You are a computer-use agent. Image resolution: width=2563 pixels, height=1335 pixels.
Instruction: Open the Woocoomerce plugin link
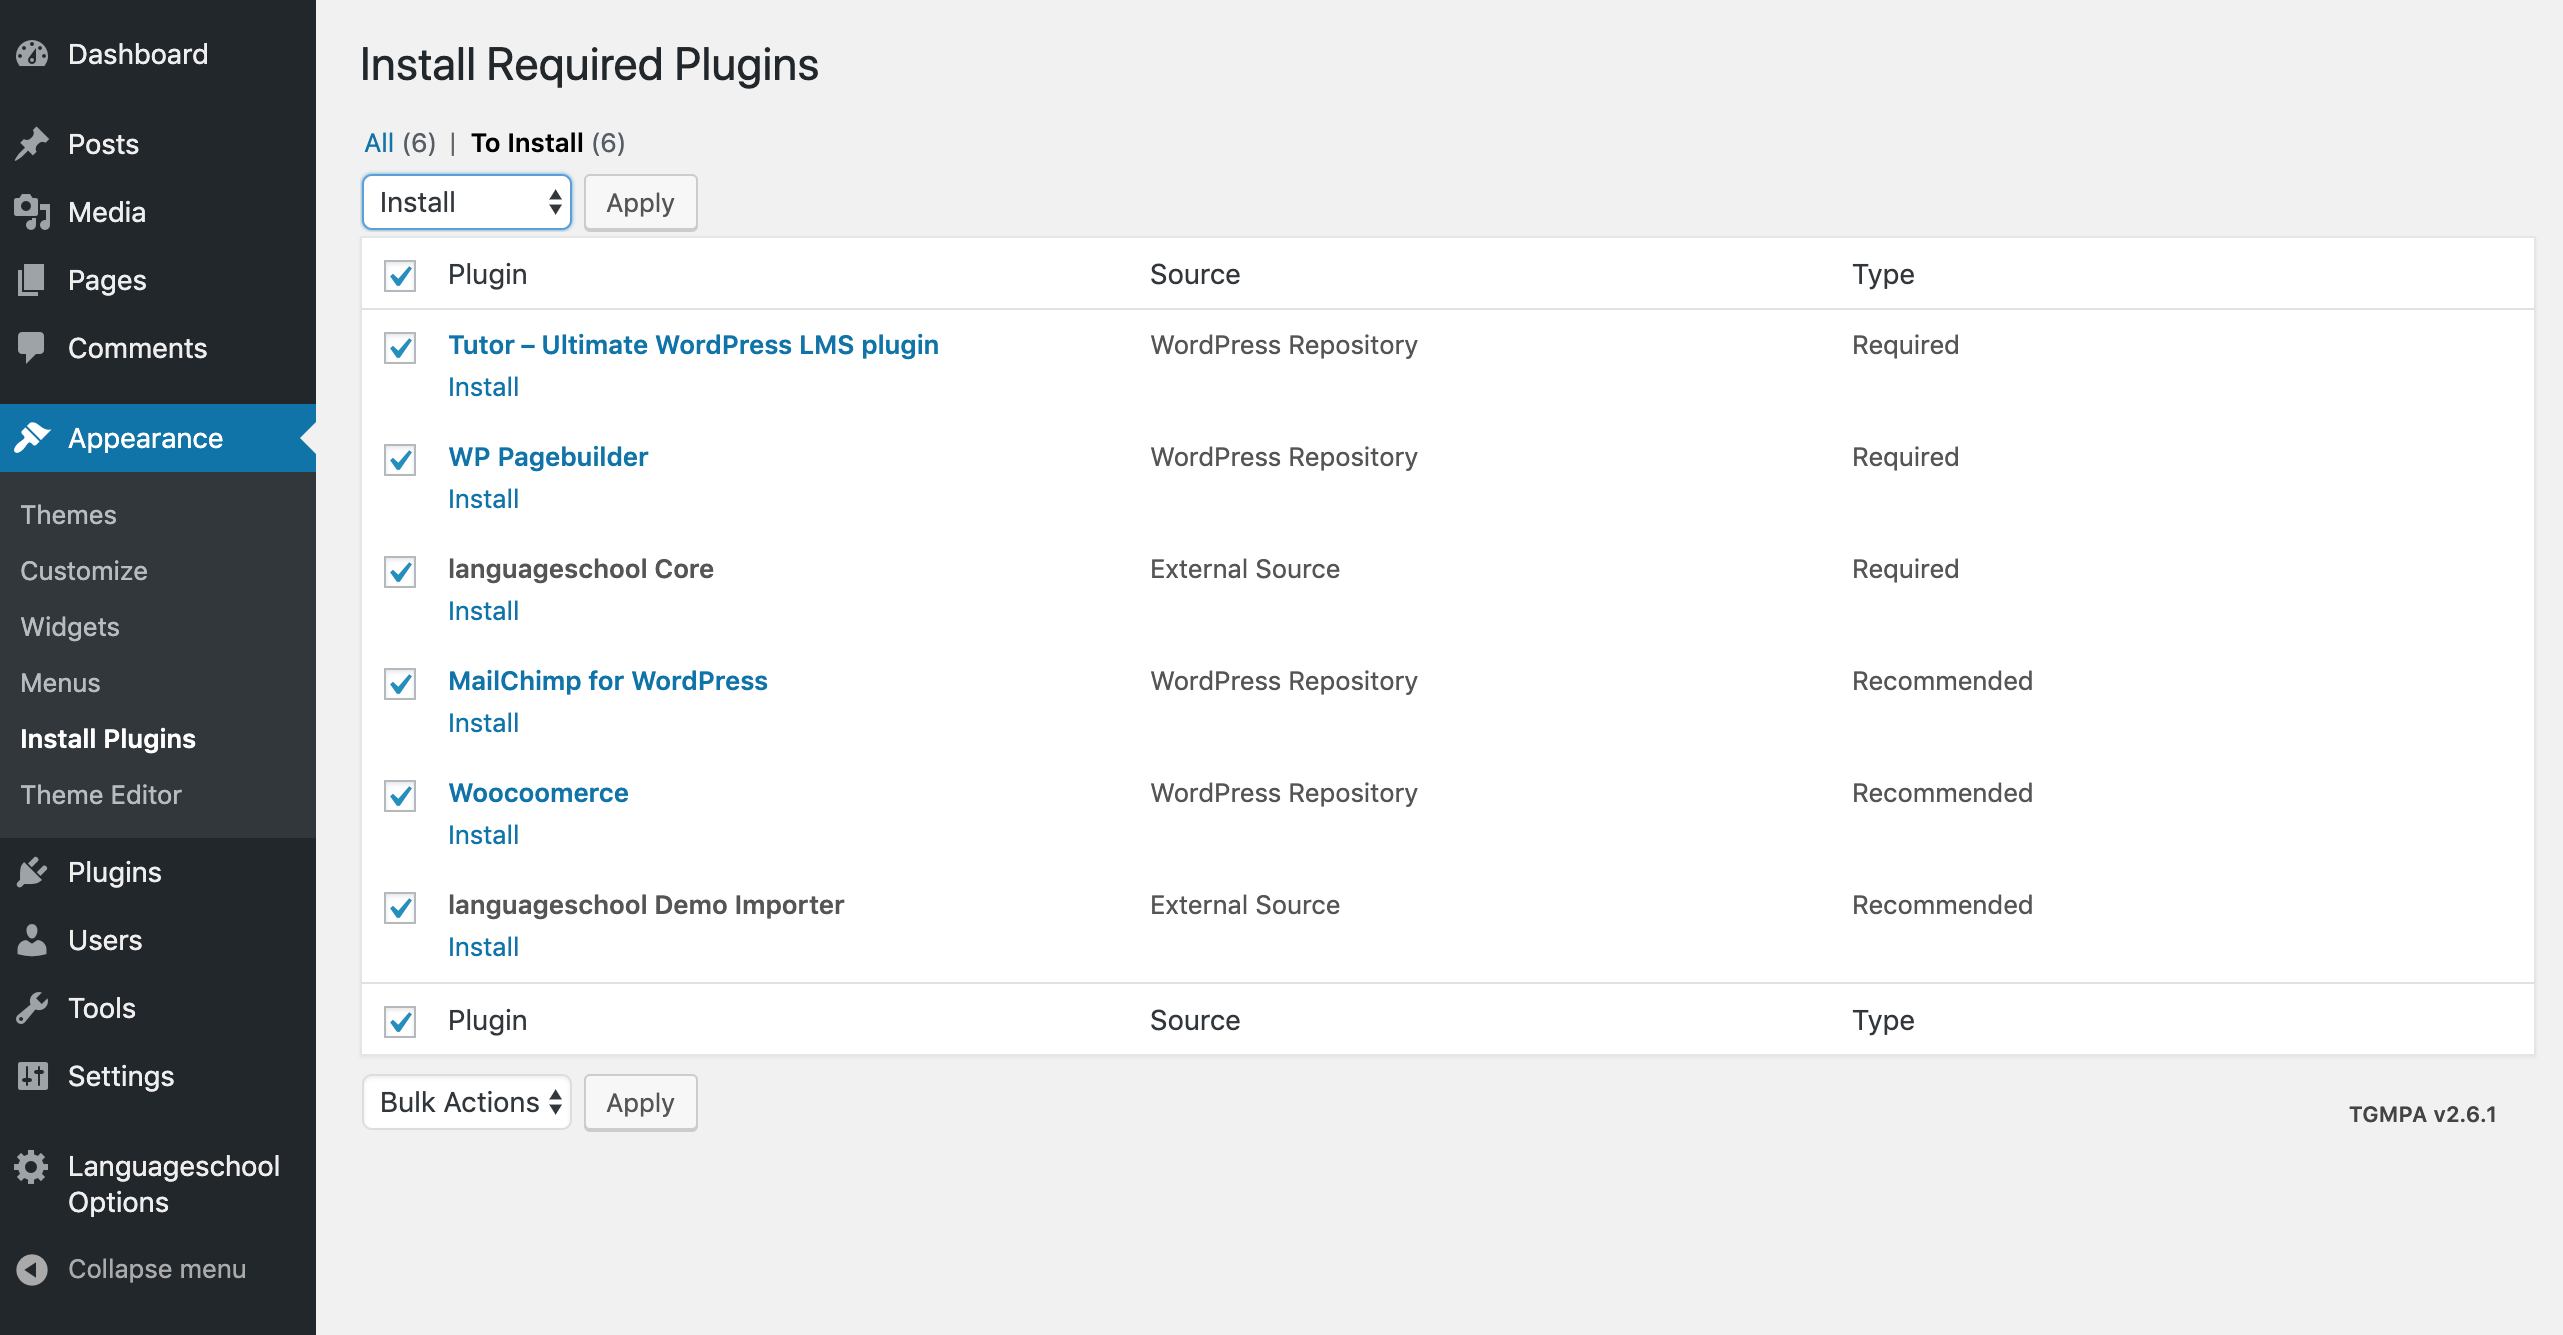coord(538,793)
